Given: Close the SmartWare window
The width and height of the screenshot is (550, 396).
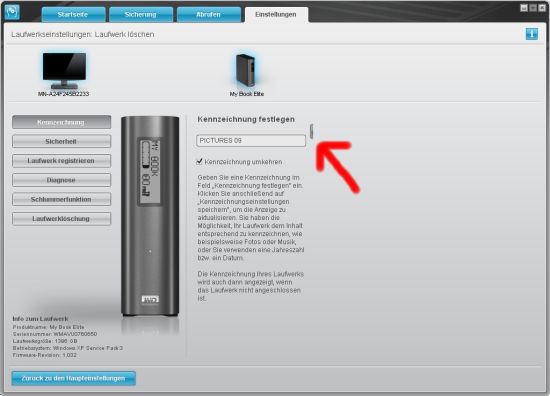Looking at the screenshot, I should click(x=542, y=8).
